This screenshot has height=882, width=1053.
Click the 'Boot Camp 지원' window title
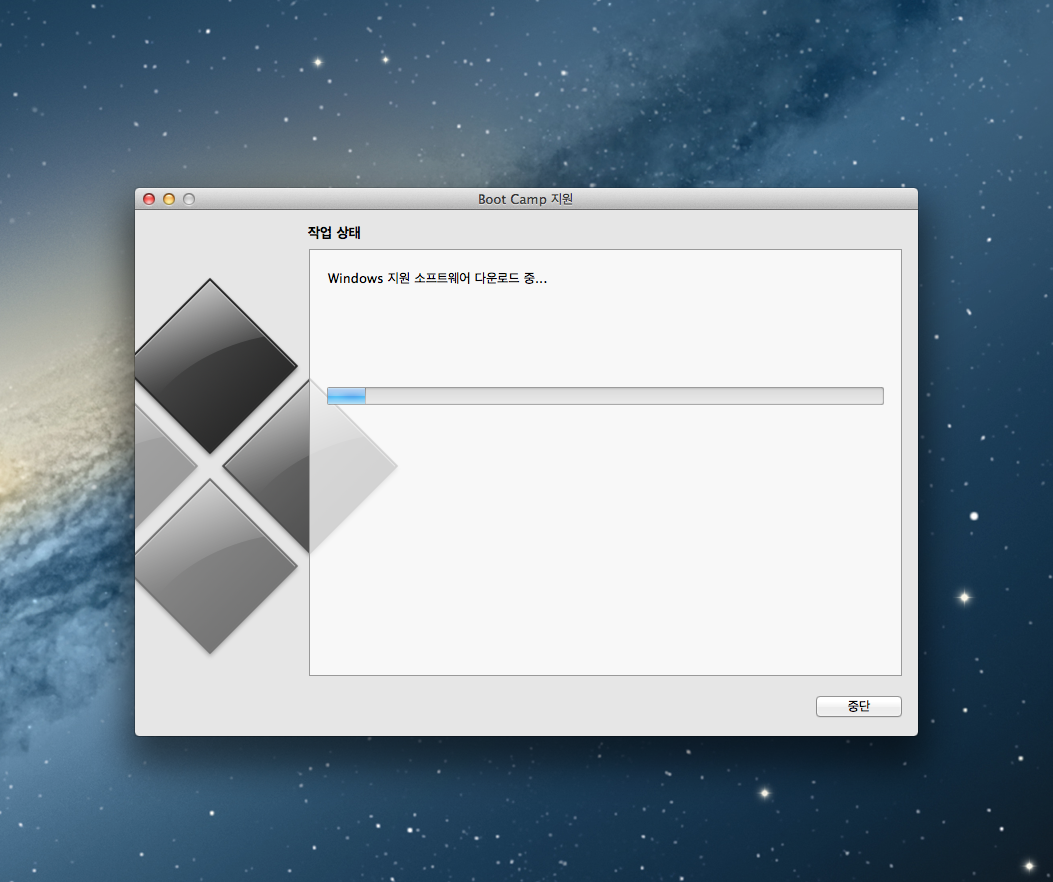coord(525,199)
